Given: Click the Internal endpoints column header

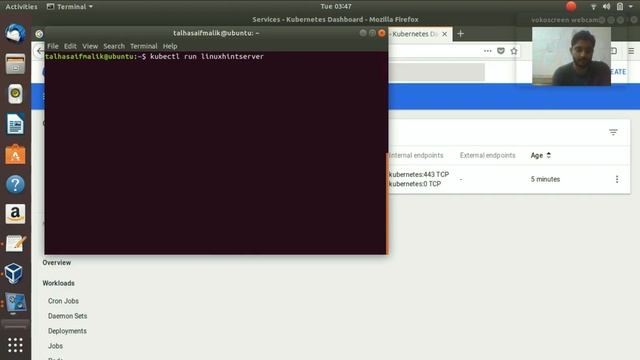Looking at the screenshot, I should 416,156.
